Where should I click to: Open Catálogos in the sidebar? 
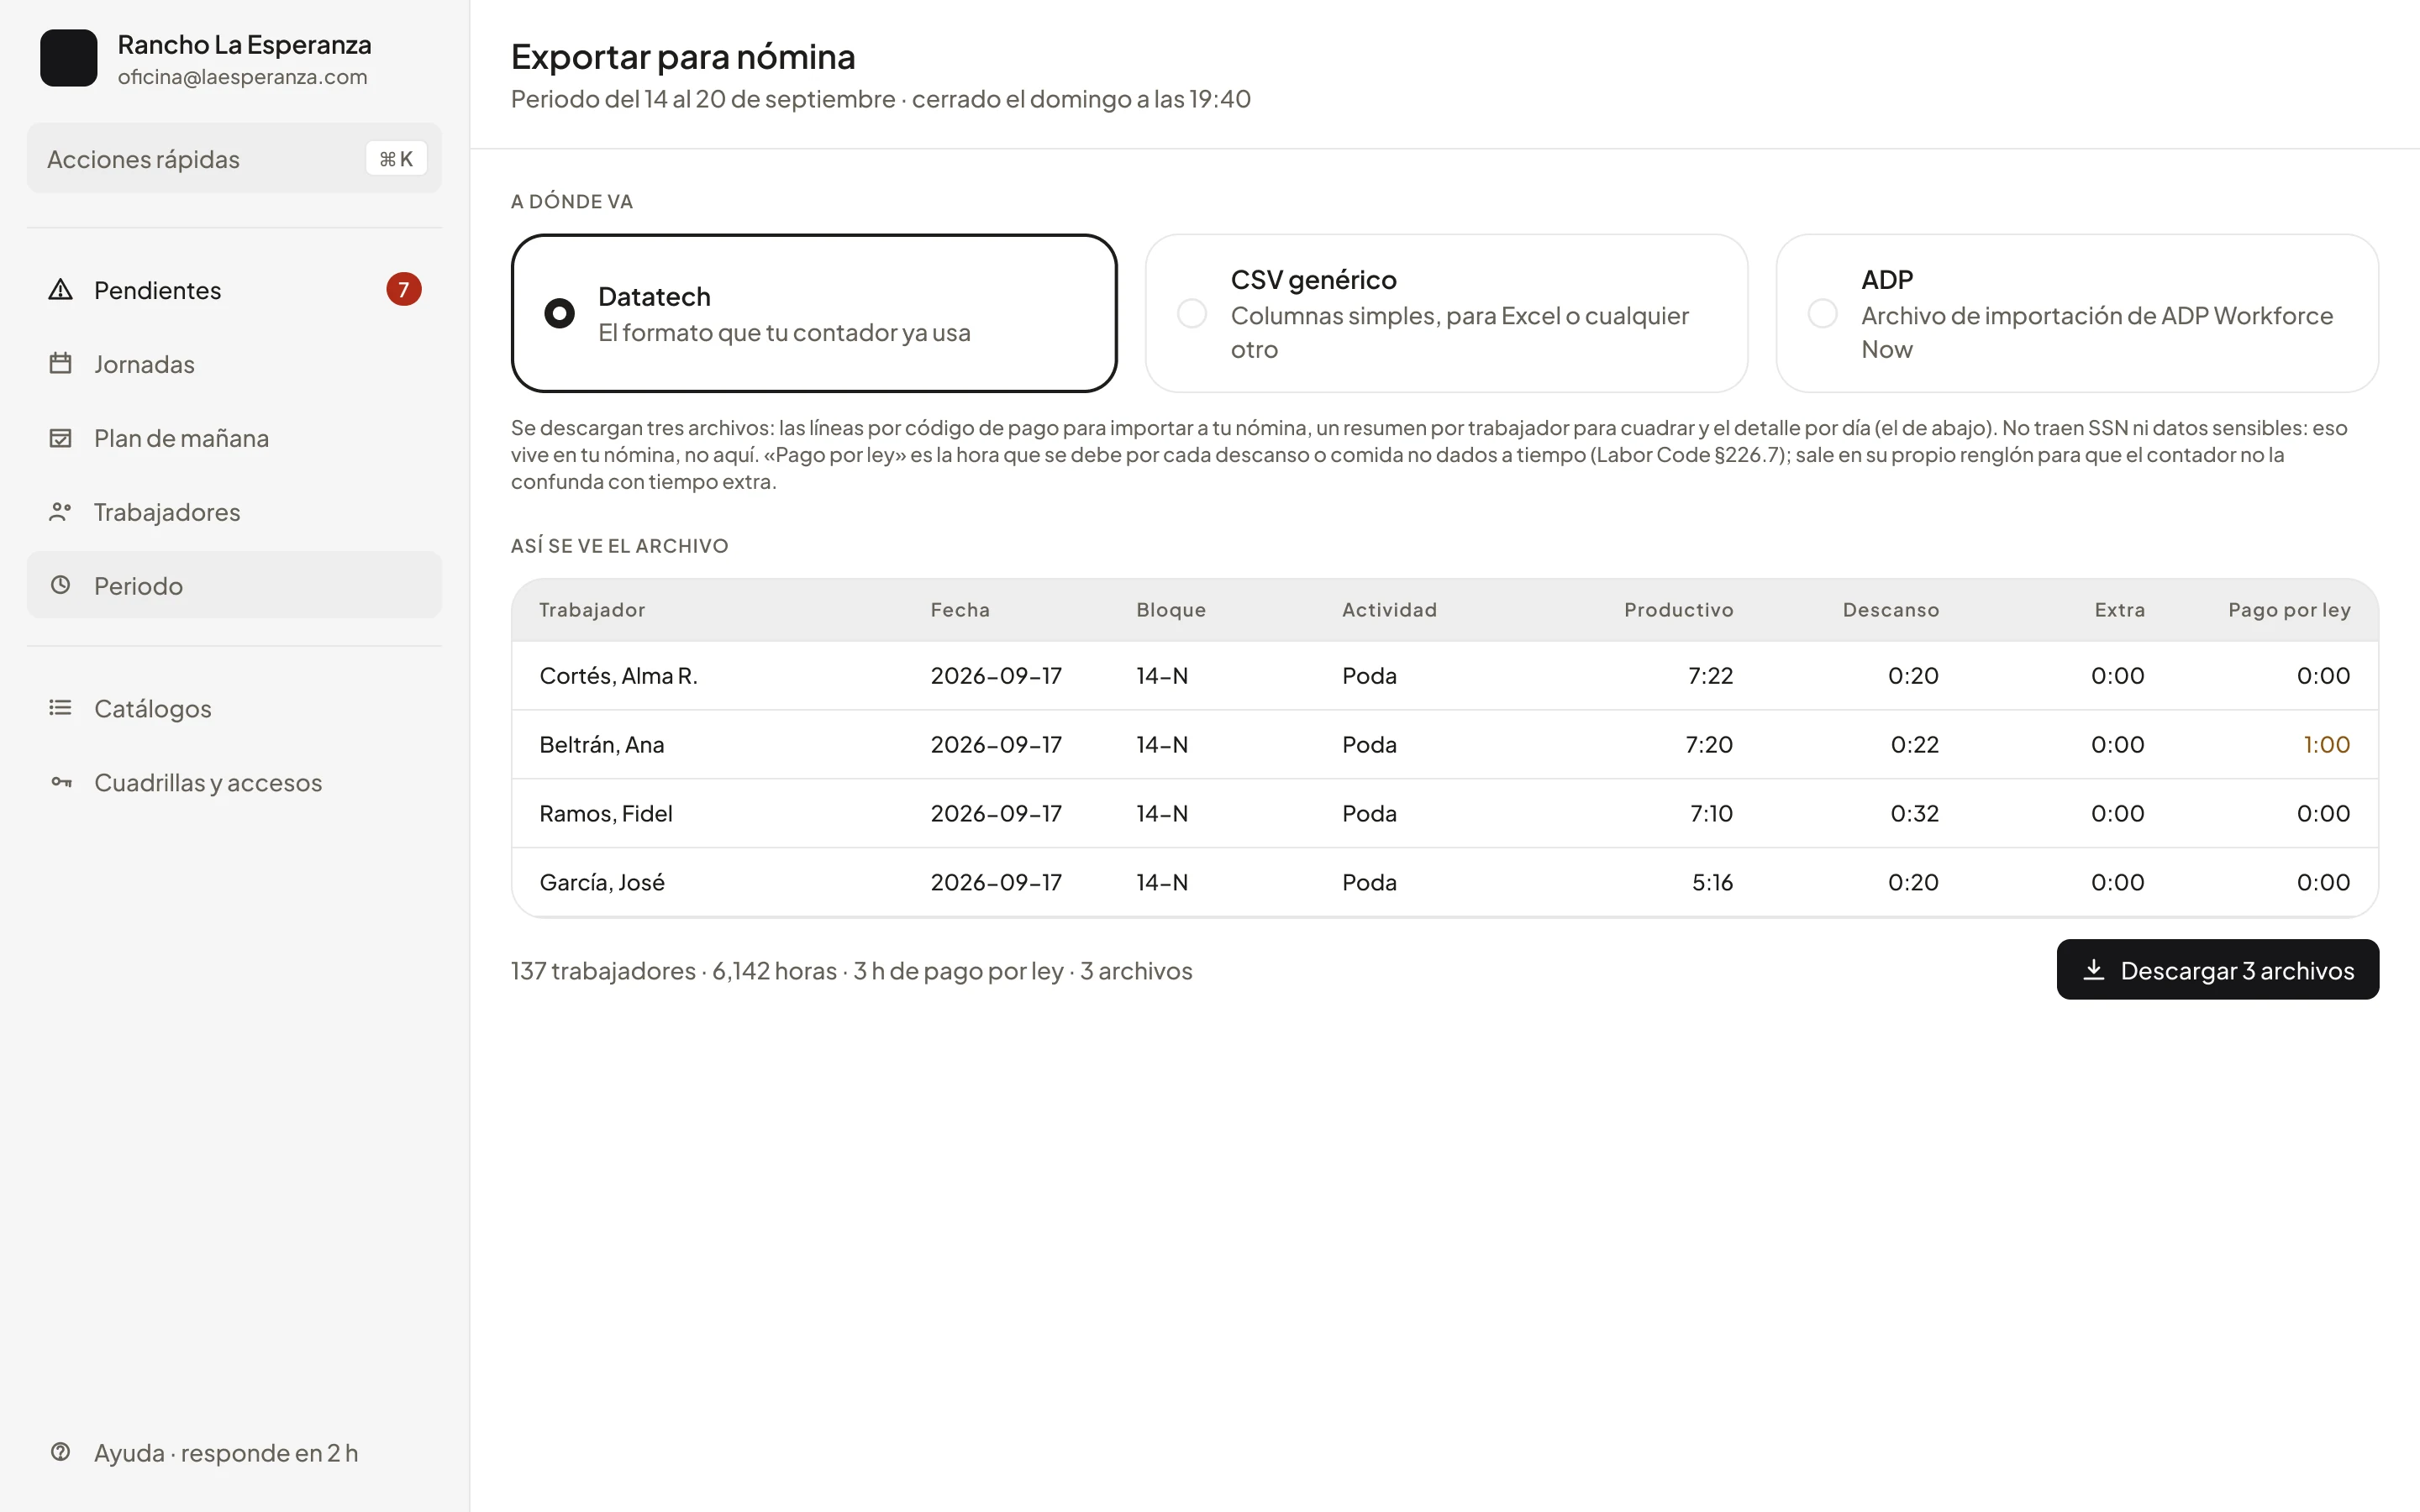click(x=234, y=708)
